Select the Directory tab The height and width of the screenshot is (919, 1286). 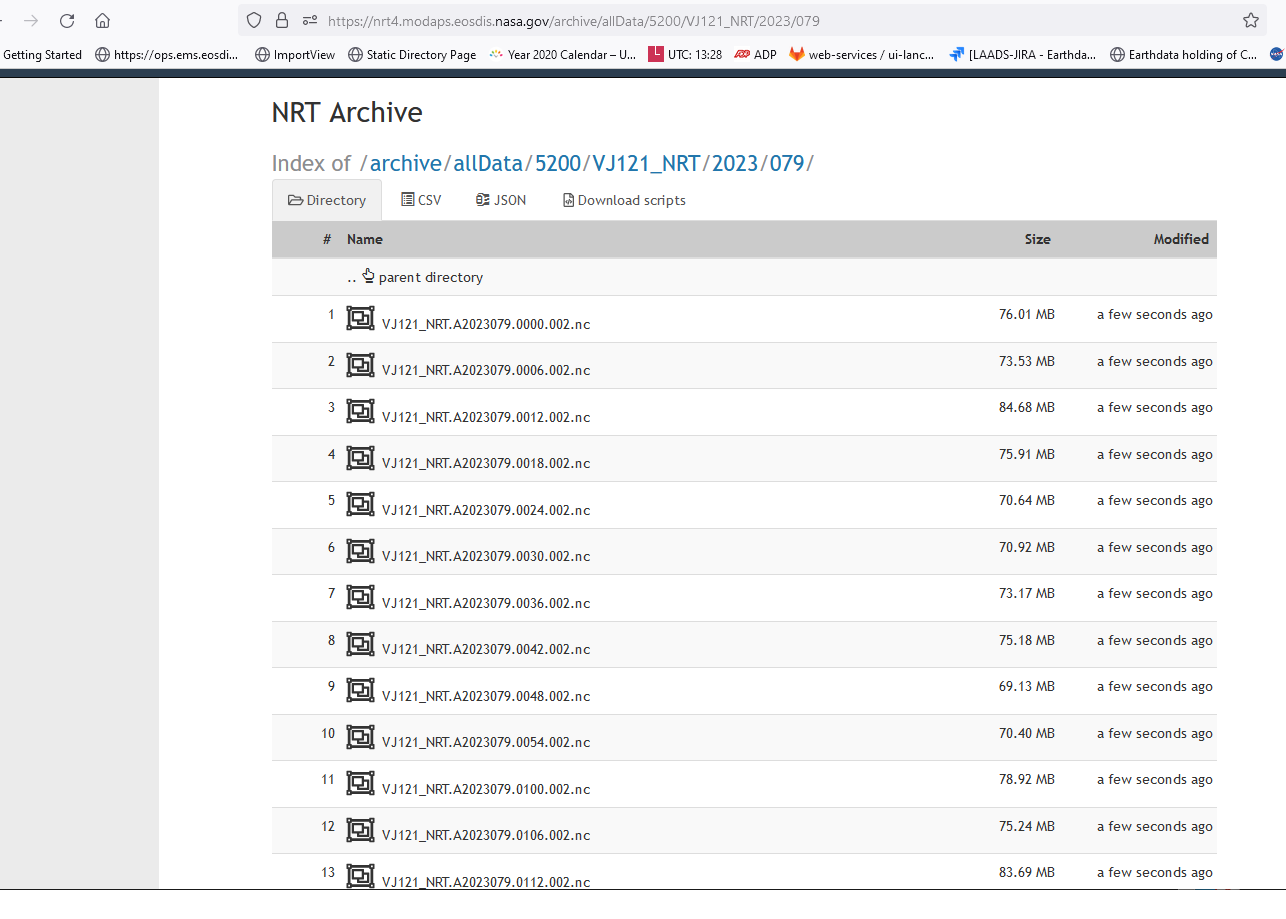[327, 200]
